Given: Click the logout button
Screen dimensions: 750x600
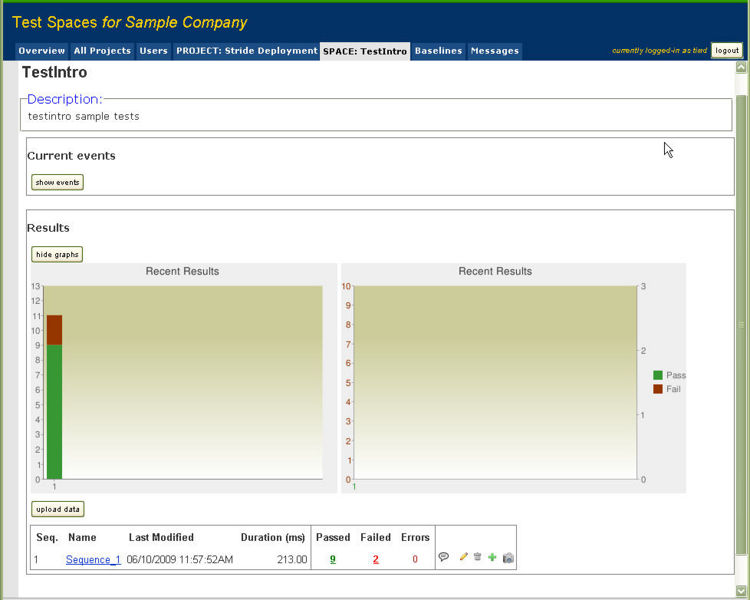Looking at the screenshot, I should tap(727, 50).
